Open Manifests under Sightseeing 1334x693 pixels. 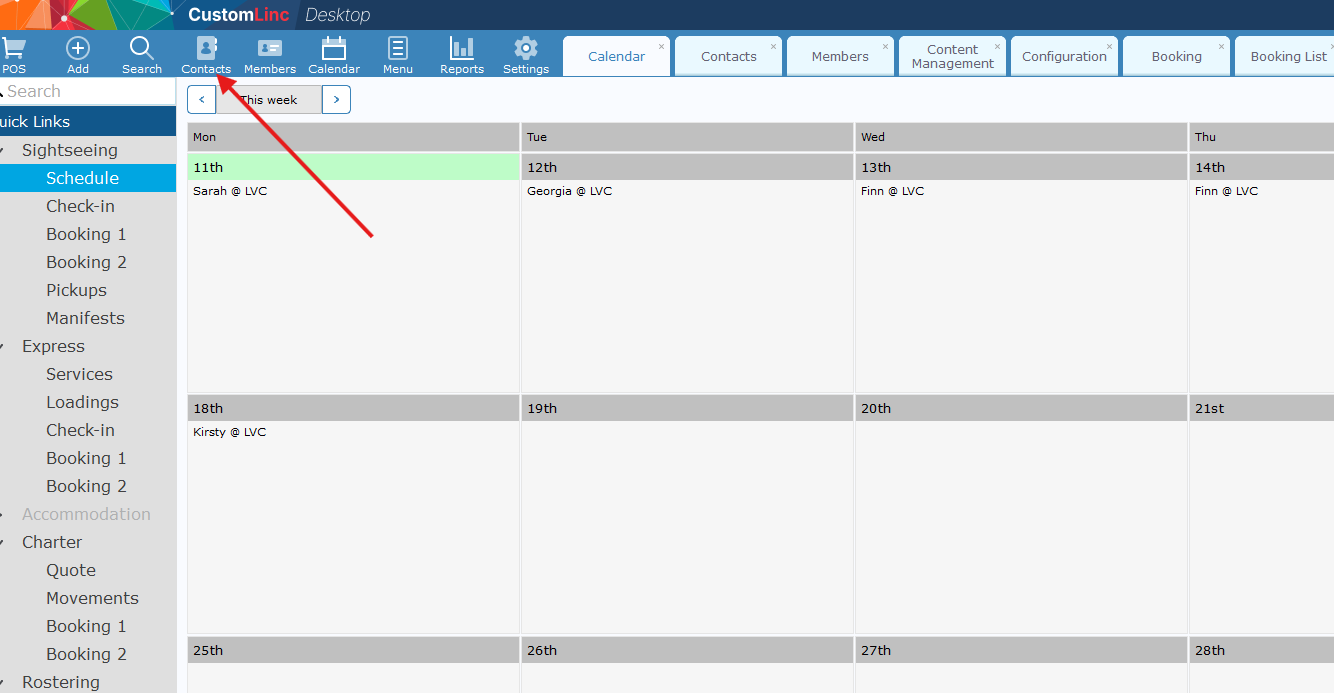pos(85,318)
